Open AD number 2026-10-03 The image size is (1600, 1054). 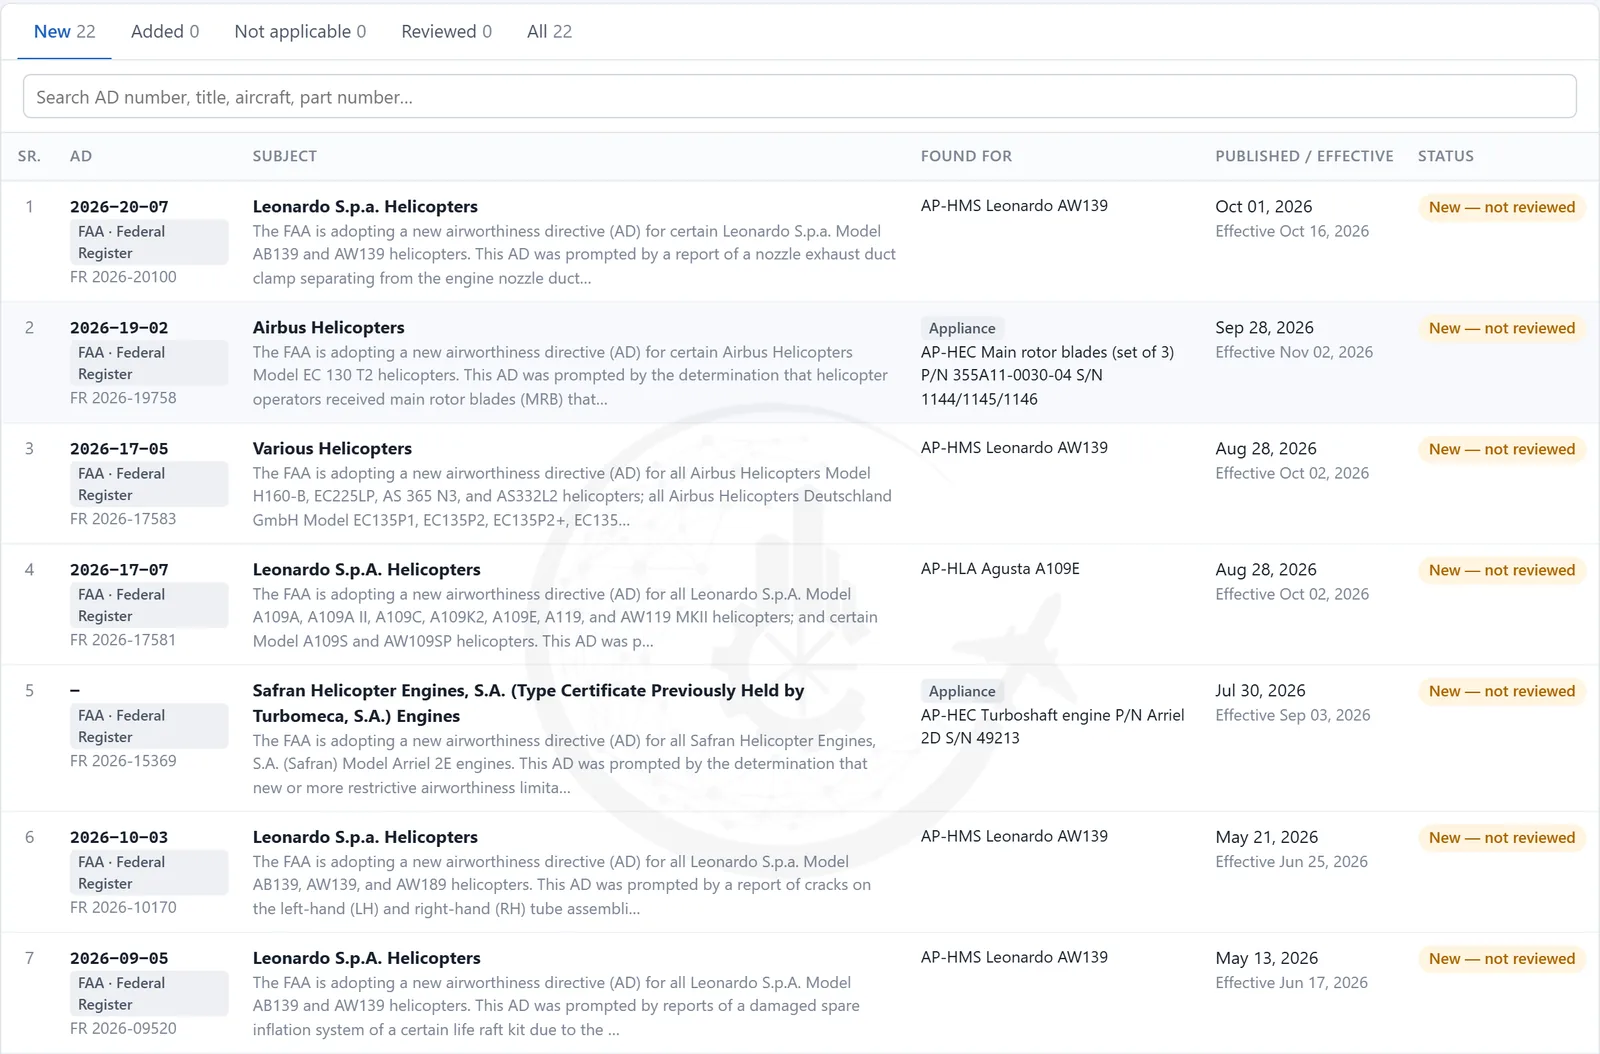[x=119, y=838]
